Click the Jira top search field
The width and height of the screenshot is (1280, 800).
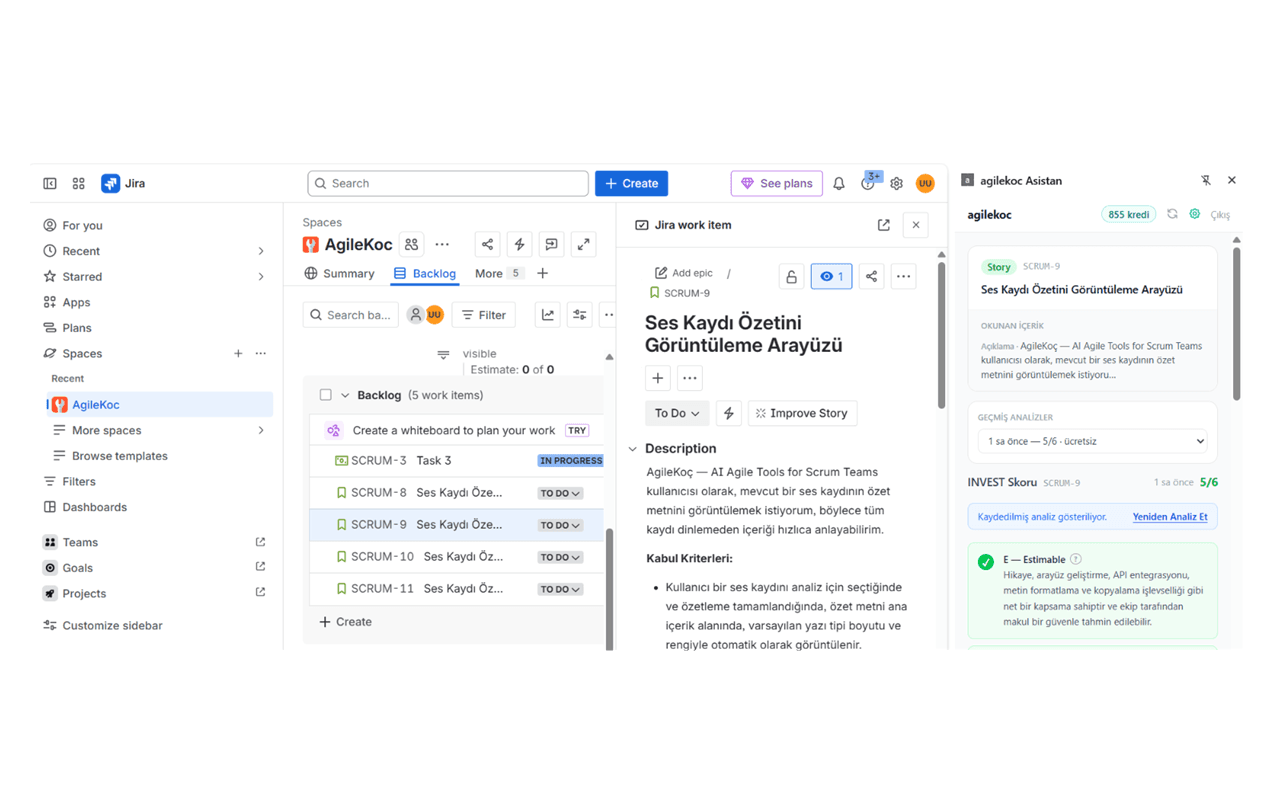coord(448,183)
